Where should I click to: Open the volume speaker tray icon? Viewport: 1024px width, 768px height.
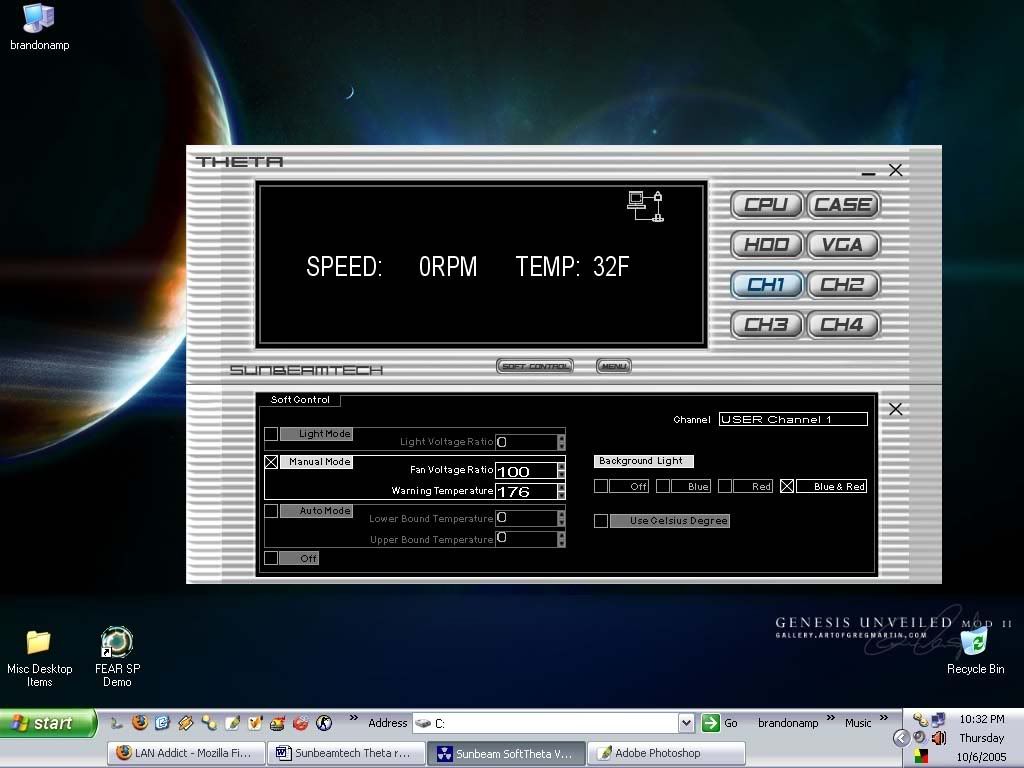coord(938,738)
